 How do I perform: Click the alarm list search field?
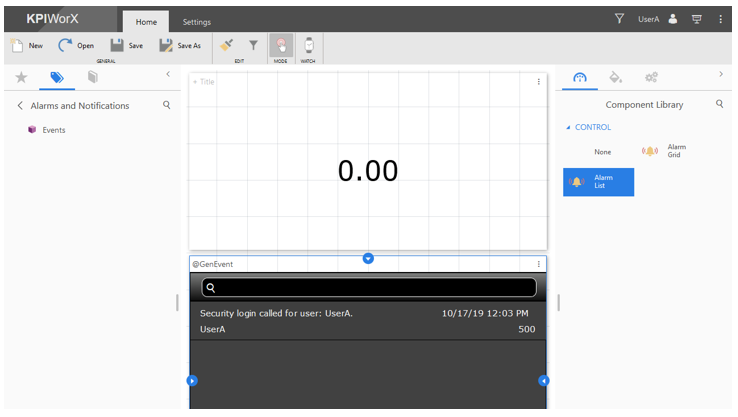point(368,288)
